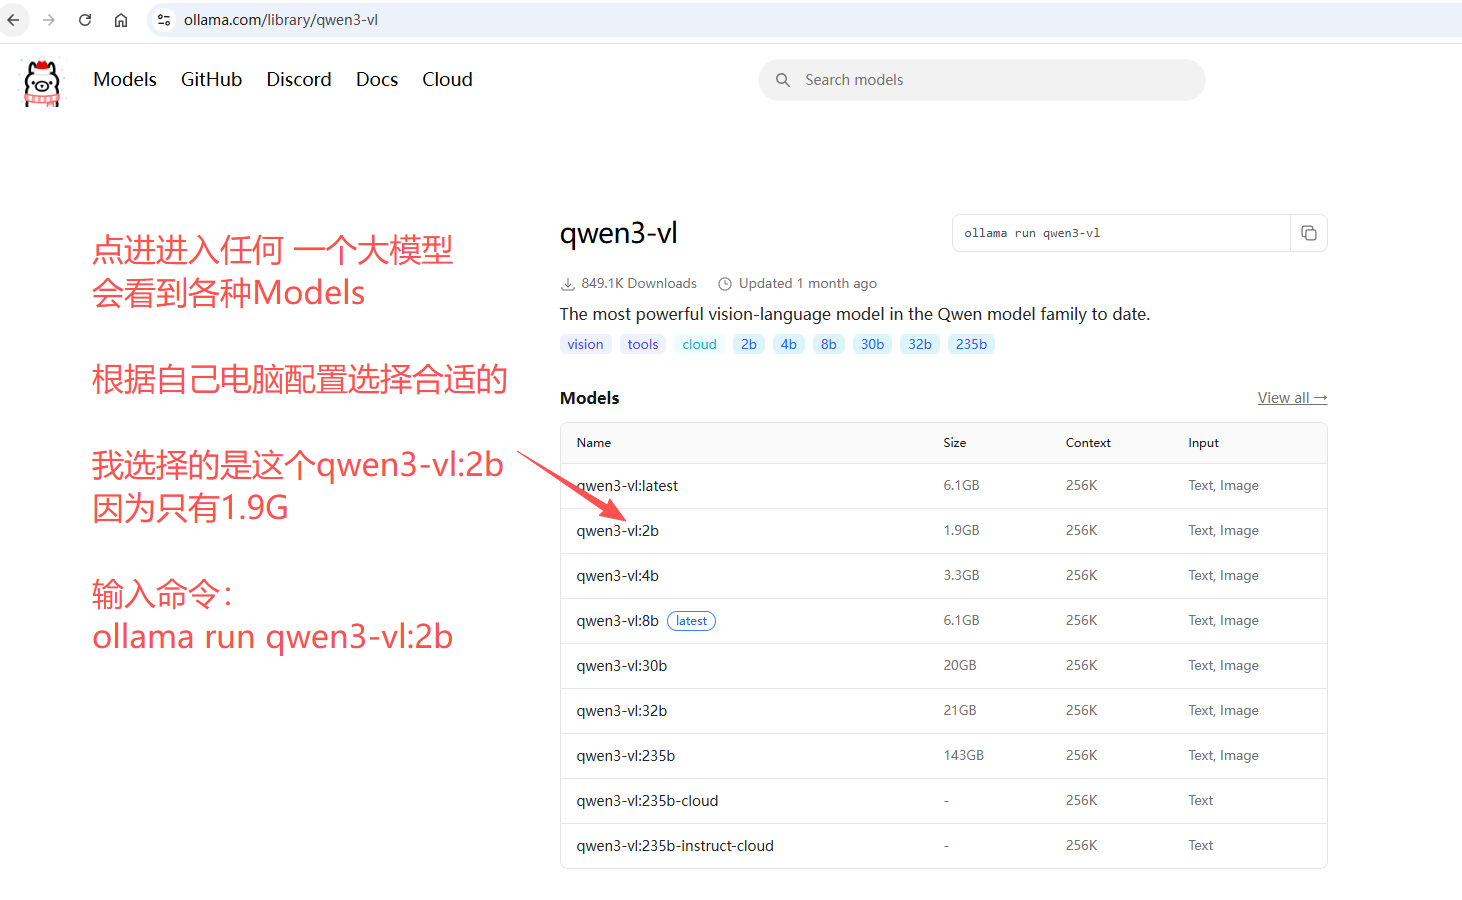This screenshot has width=1462, height=900.
Task: Open the qwen3-vl:8b model link
Action: 618,621
